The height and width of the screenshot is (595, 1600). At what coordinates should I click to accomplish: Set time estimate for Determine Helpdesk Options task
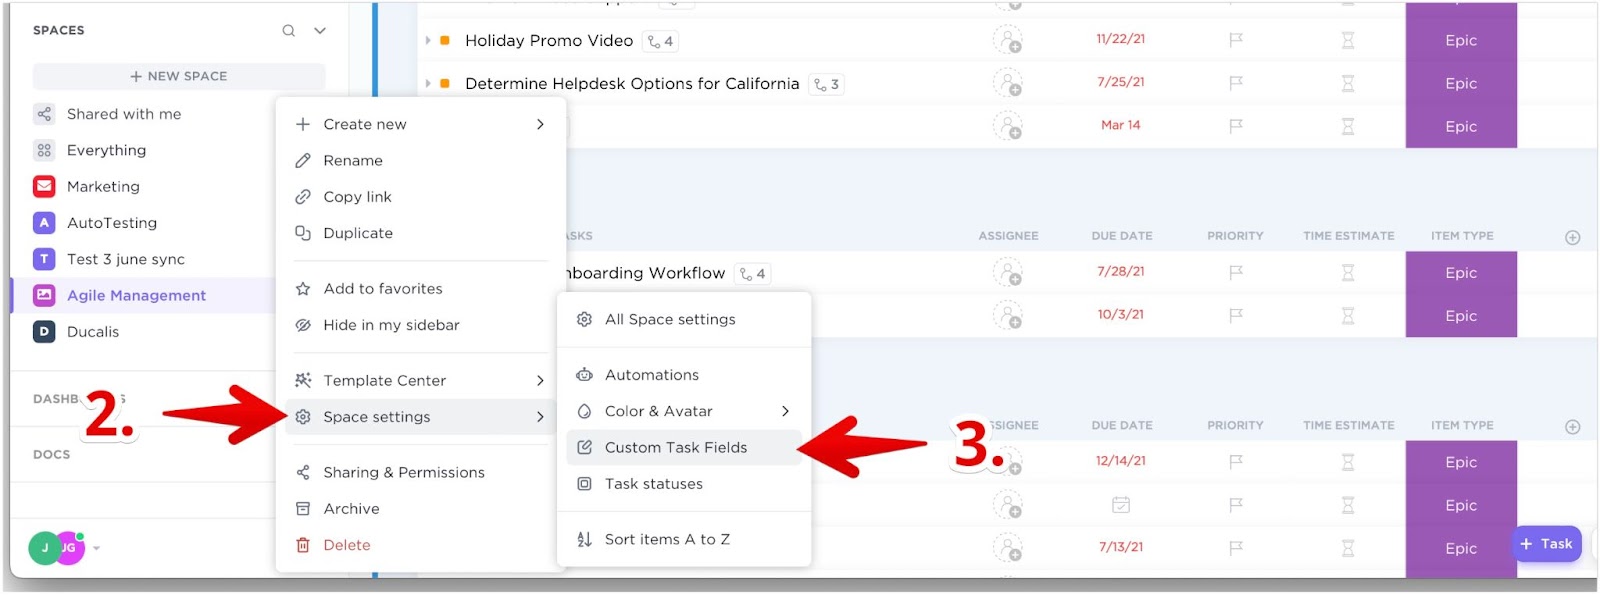pyautogui.click(x=1348, y=83)
